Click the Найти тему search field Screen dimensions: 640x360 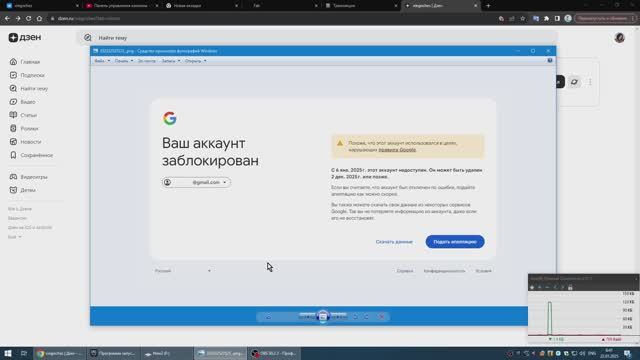318,38
